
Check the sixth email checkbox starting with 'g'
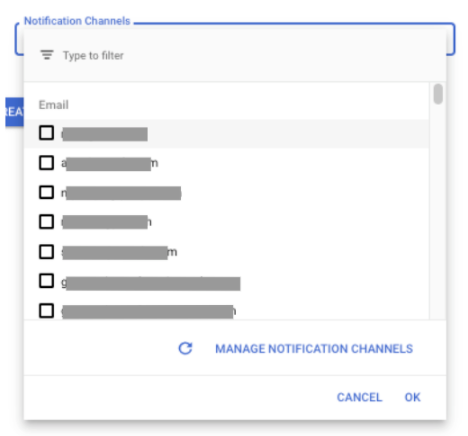click(x=46, y=281)
